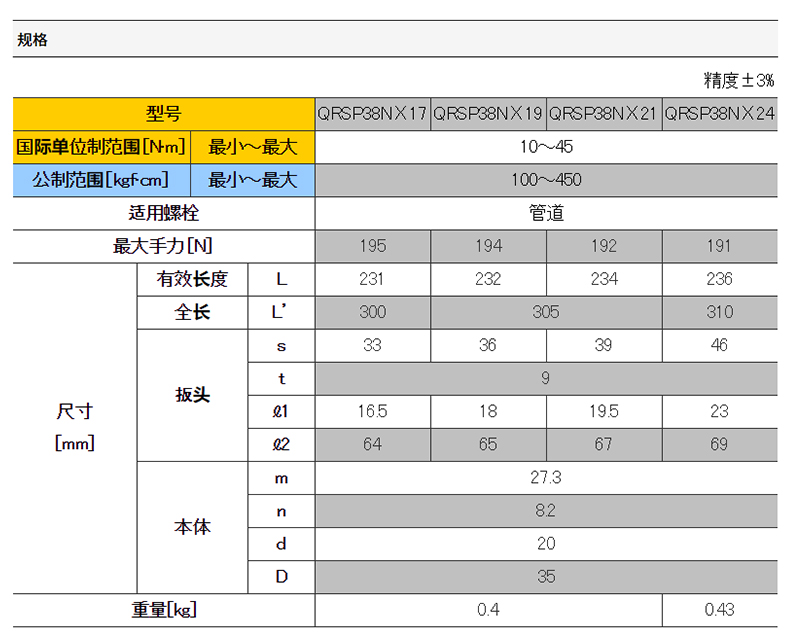This screenshot has height=642, width=790.
Task: Click hand force value 195
Action: point(373,246)
